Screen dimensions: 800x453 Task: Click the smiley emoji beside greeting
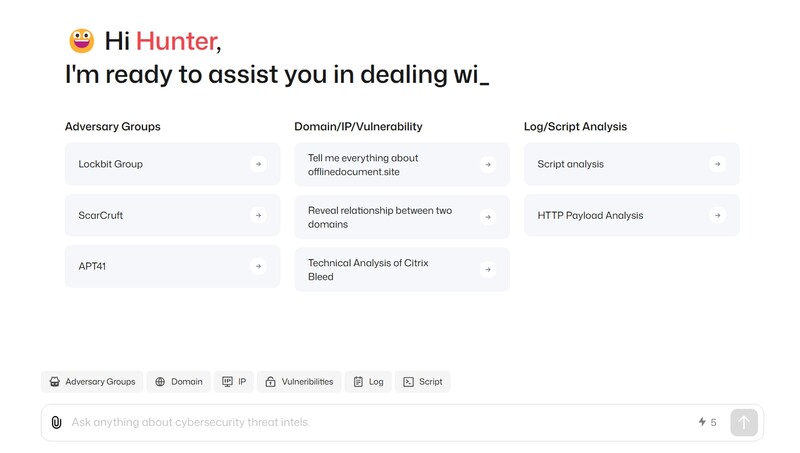coord(81,41)
